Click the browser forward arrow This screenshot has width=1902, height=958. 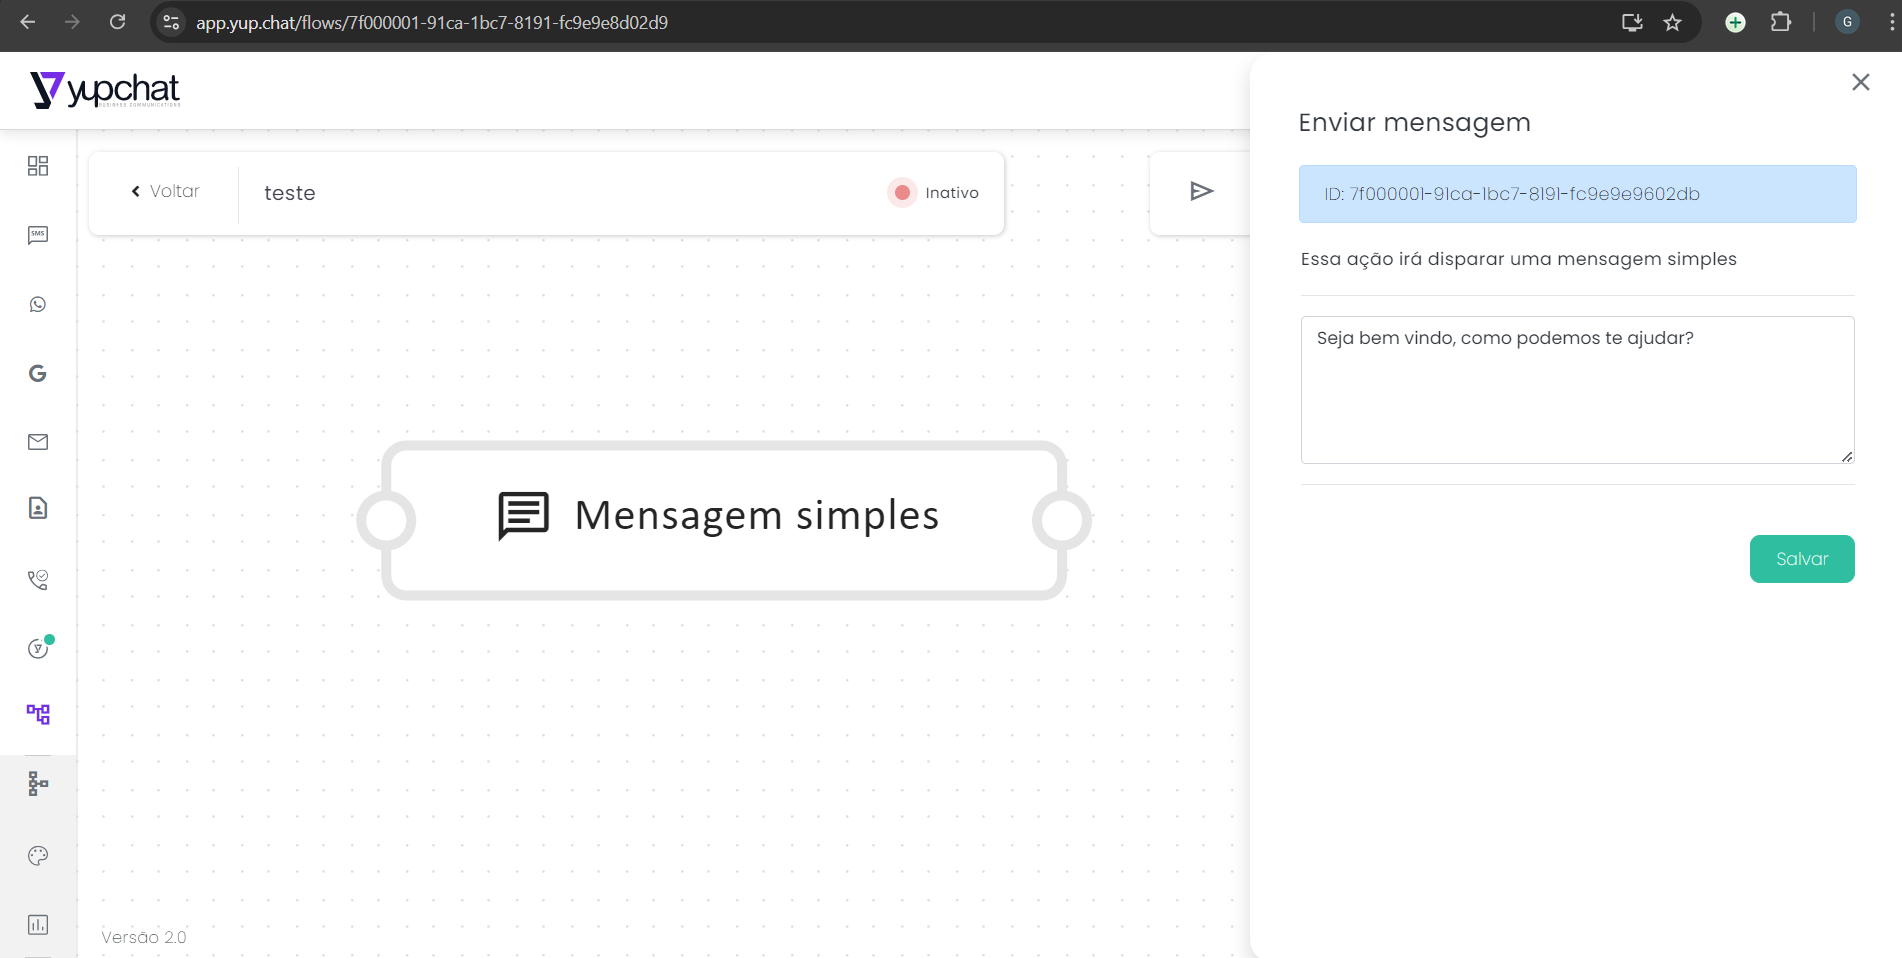[72, 22]
